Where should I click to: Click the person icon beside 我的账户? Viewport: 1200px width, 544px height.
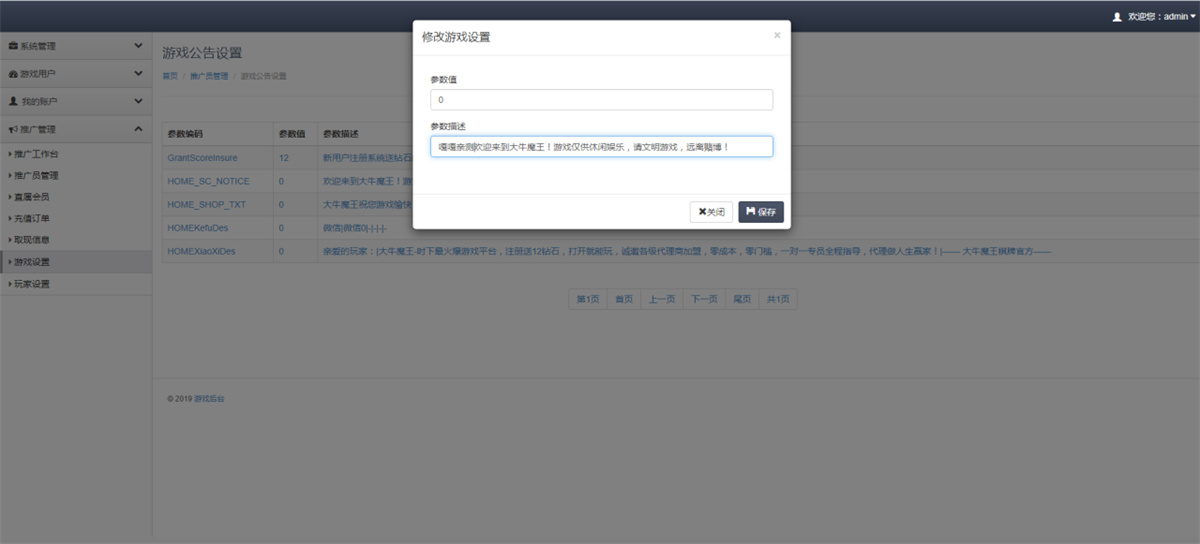tap(13, 102)
